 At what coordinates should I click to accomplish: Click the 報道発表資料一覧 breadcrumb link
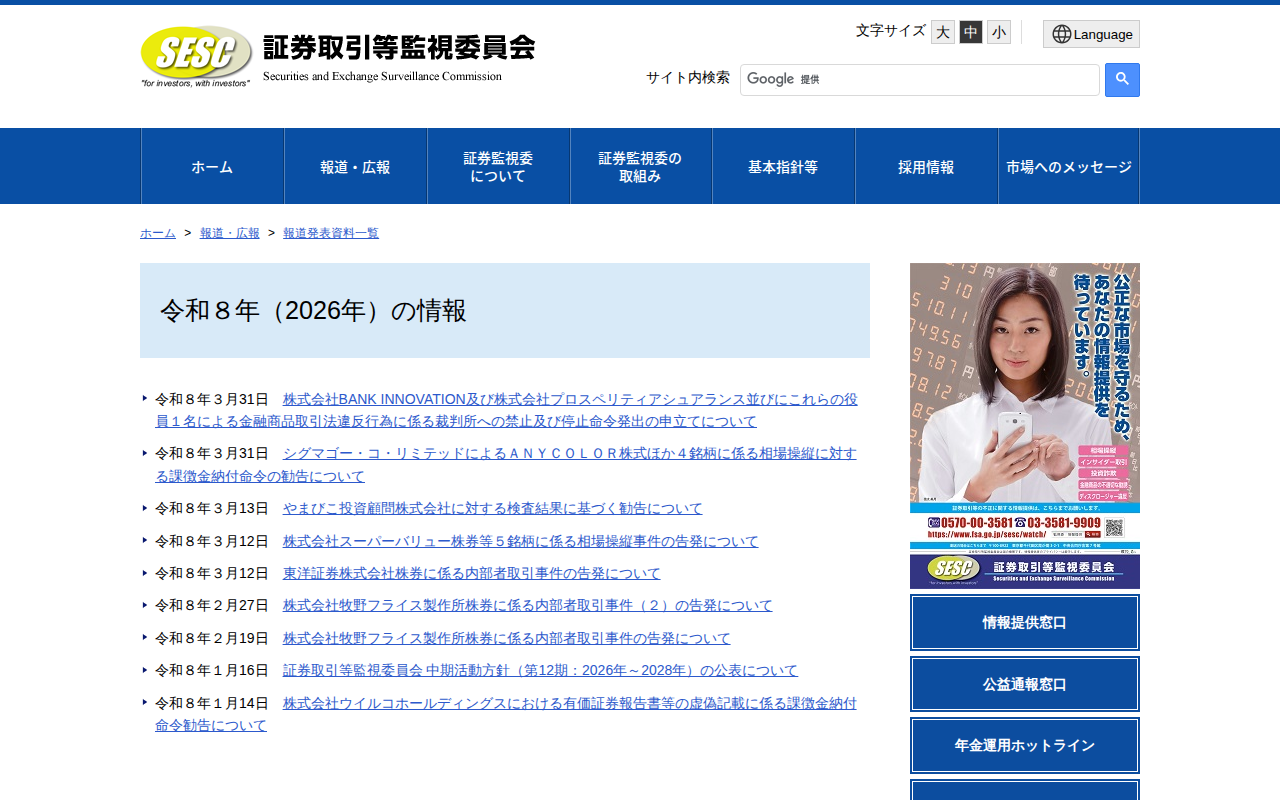pos(331,232)
